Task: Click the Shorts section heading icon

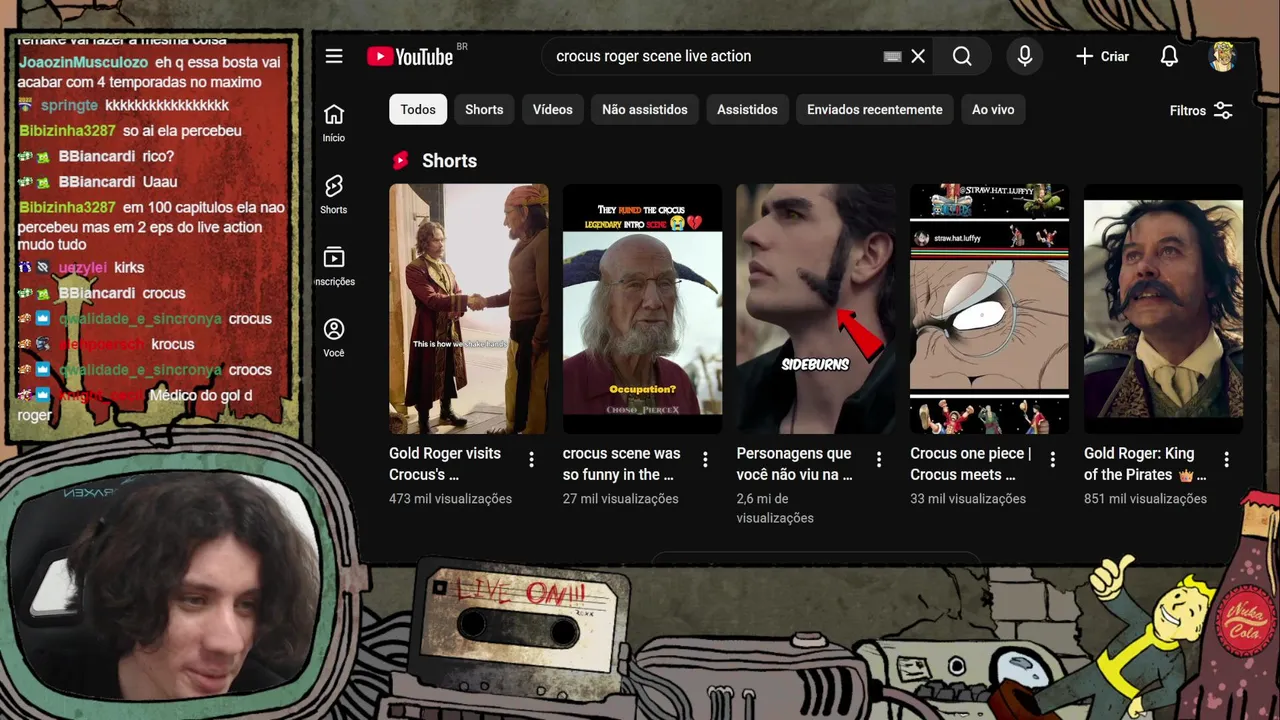Action: [401, 161]
